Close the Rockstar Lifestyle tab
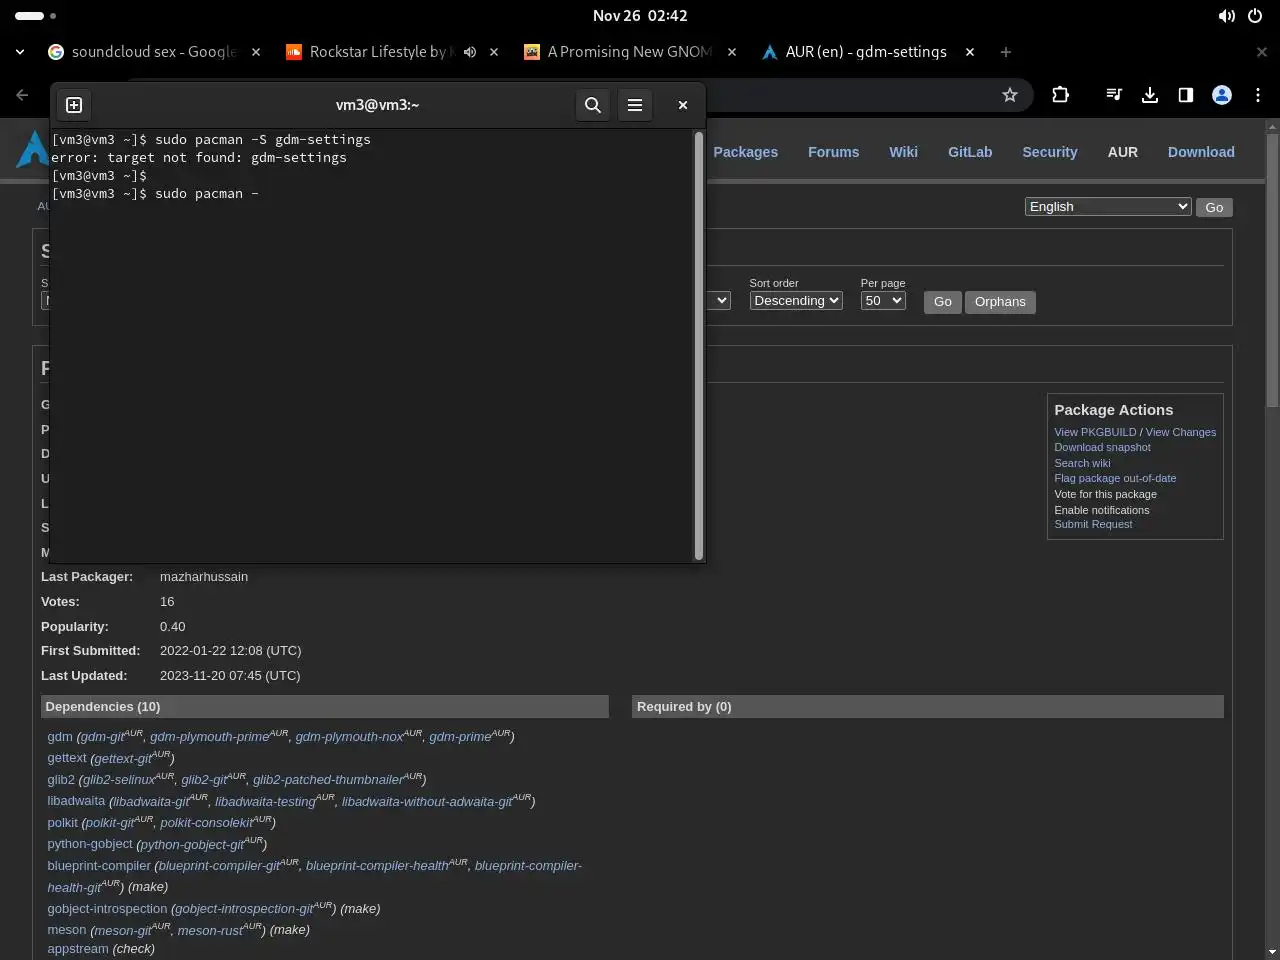Viewport: 1280px width, 960px height. 494,52
